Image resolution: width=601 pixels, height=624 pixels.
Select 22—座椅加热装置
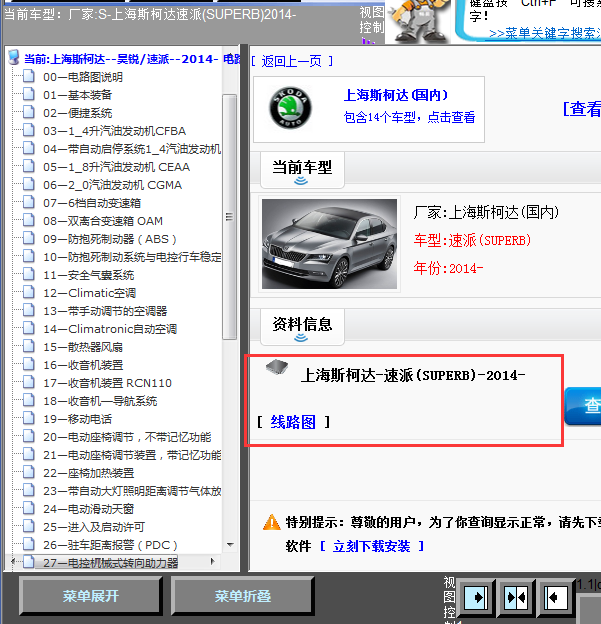(88, 473)
